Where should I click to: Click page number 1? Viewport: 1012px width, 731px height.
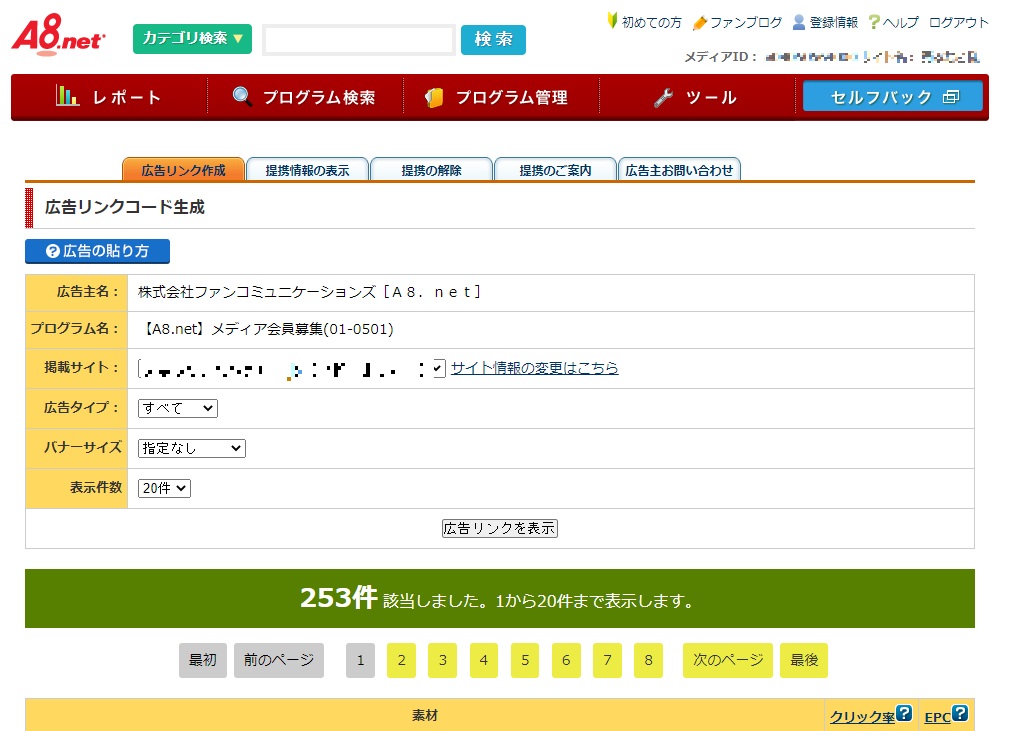[360, 660]
